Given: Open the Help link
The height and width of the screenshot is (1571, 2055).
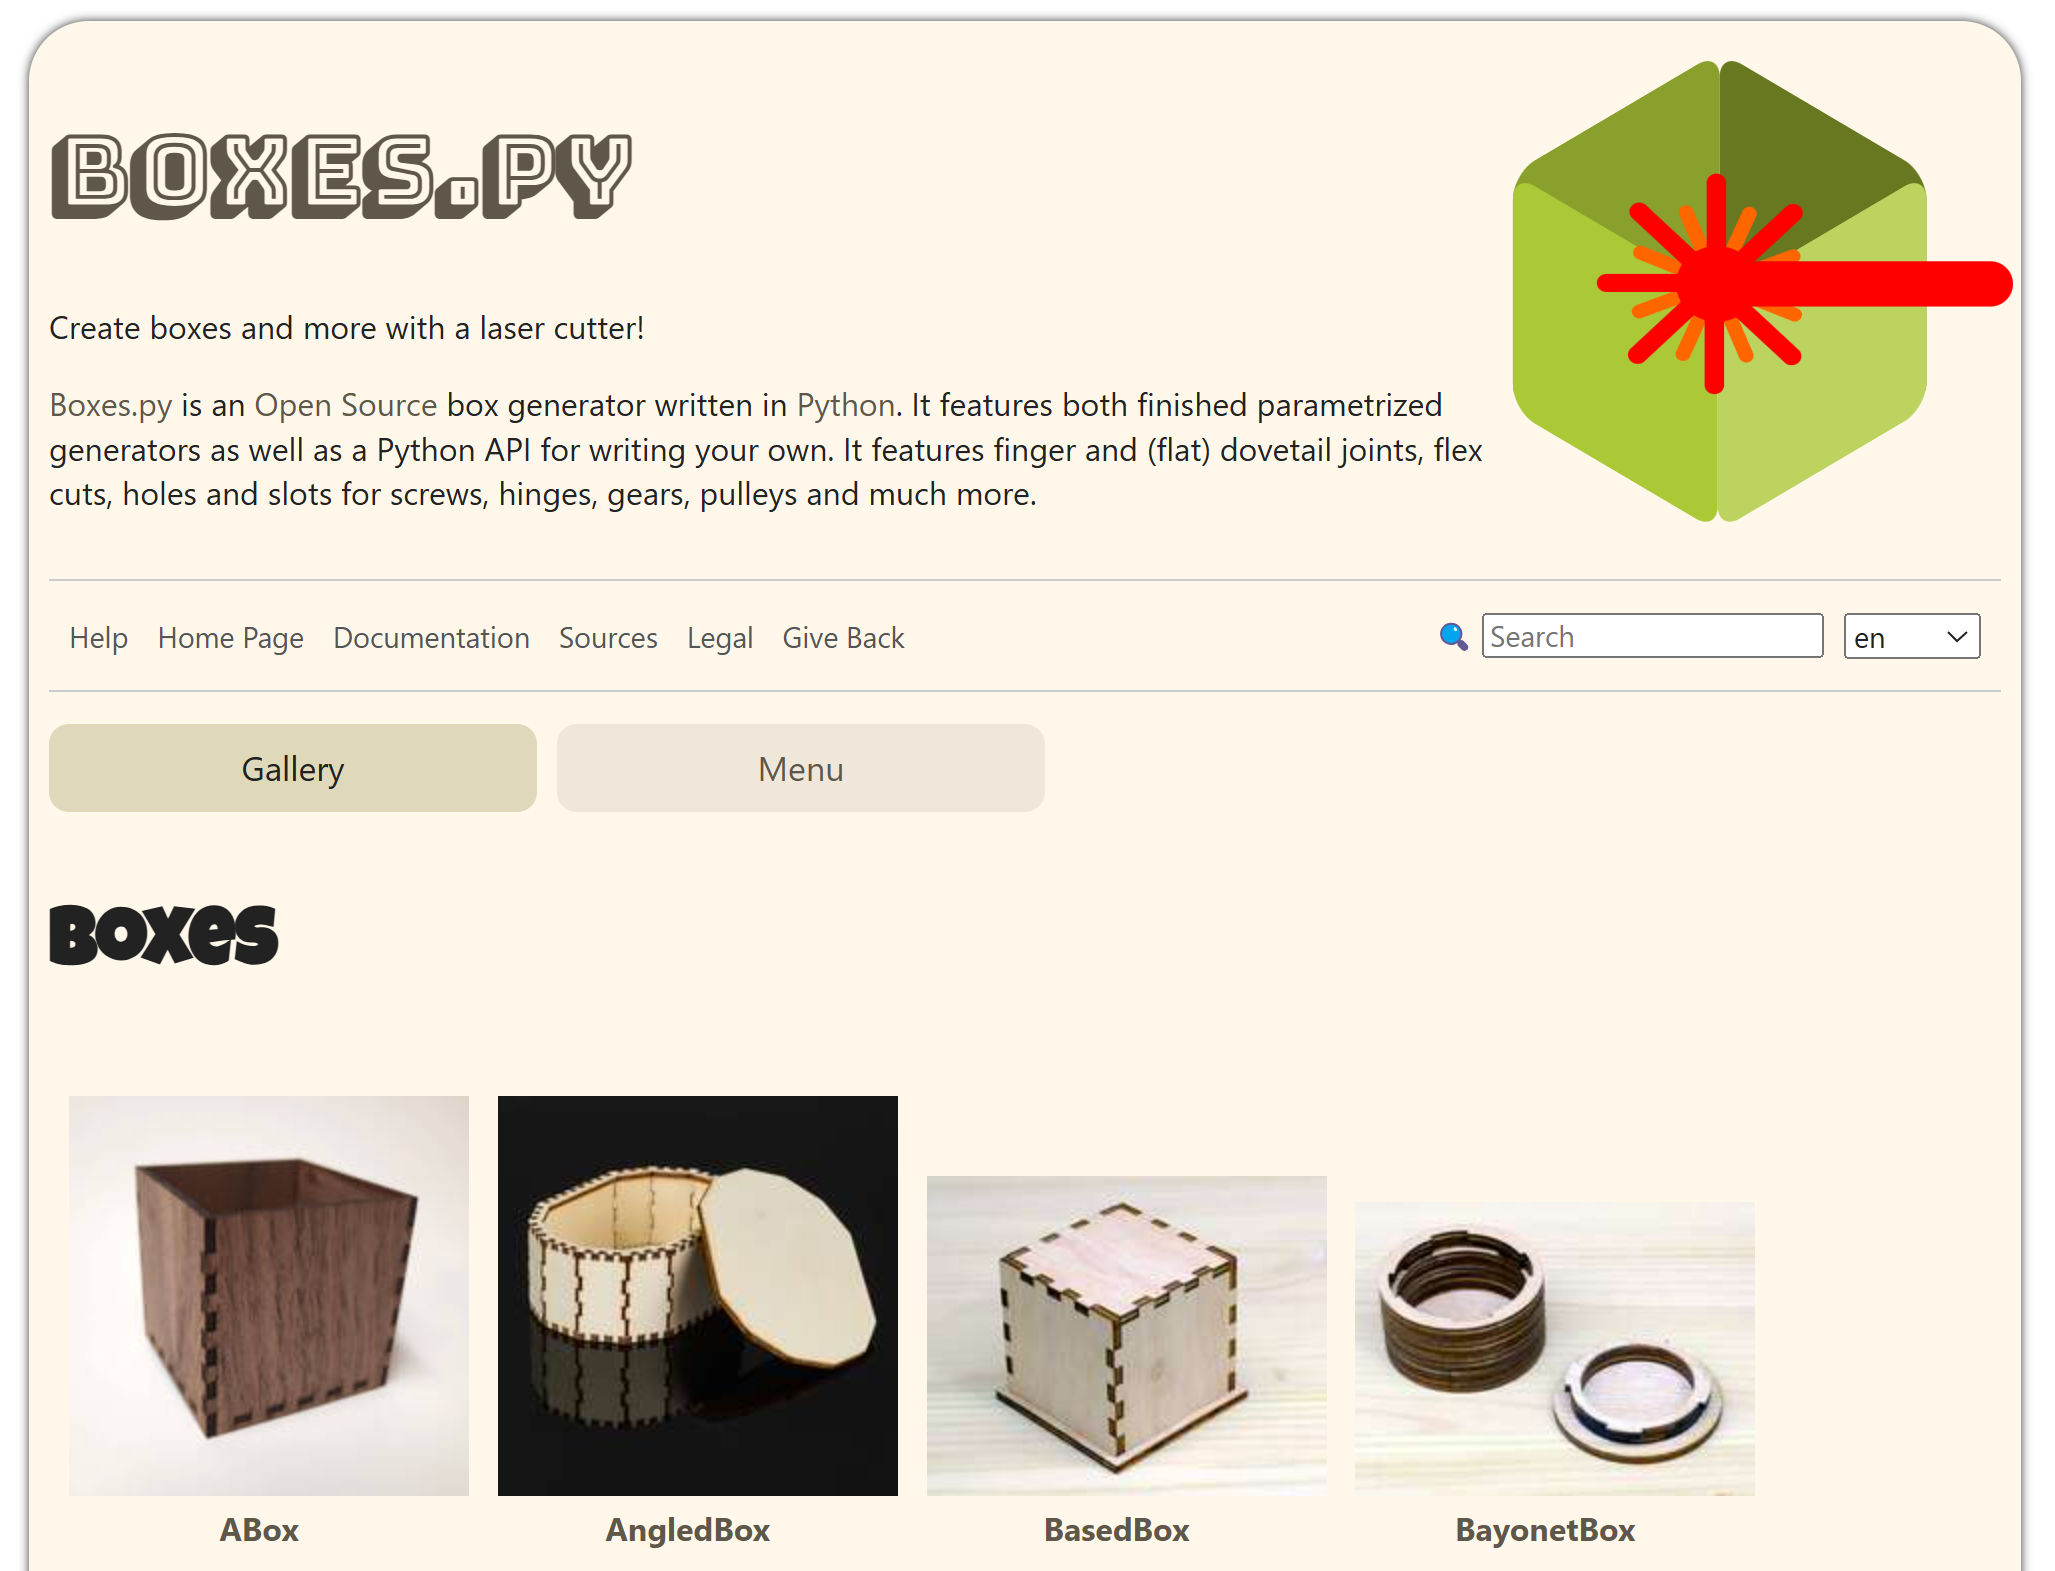Looking at the screenshot, I should click(x=99, y=638).
